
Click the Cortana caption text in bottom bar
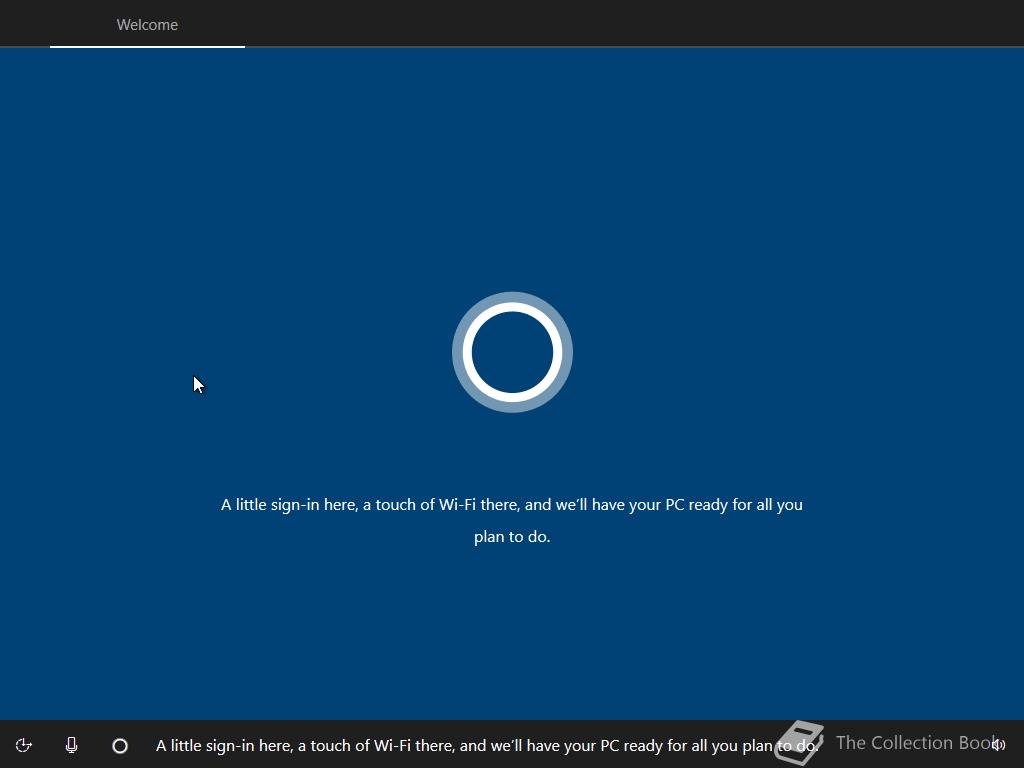coord(487,746)
